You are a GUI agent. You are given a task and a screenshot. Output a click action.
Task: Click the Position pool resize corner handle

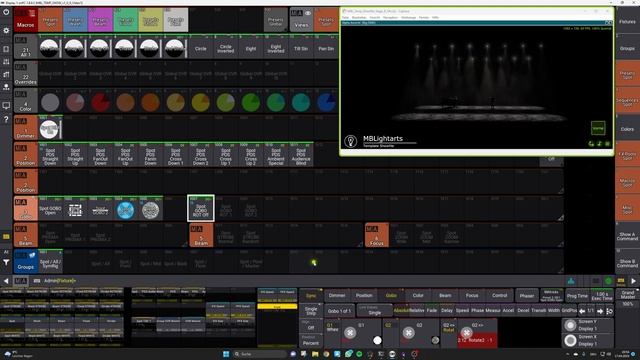click(560, 190)
